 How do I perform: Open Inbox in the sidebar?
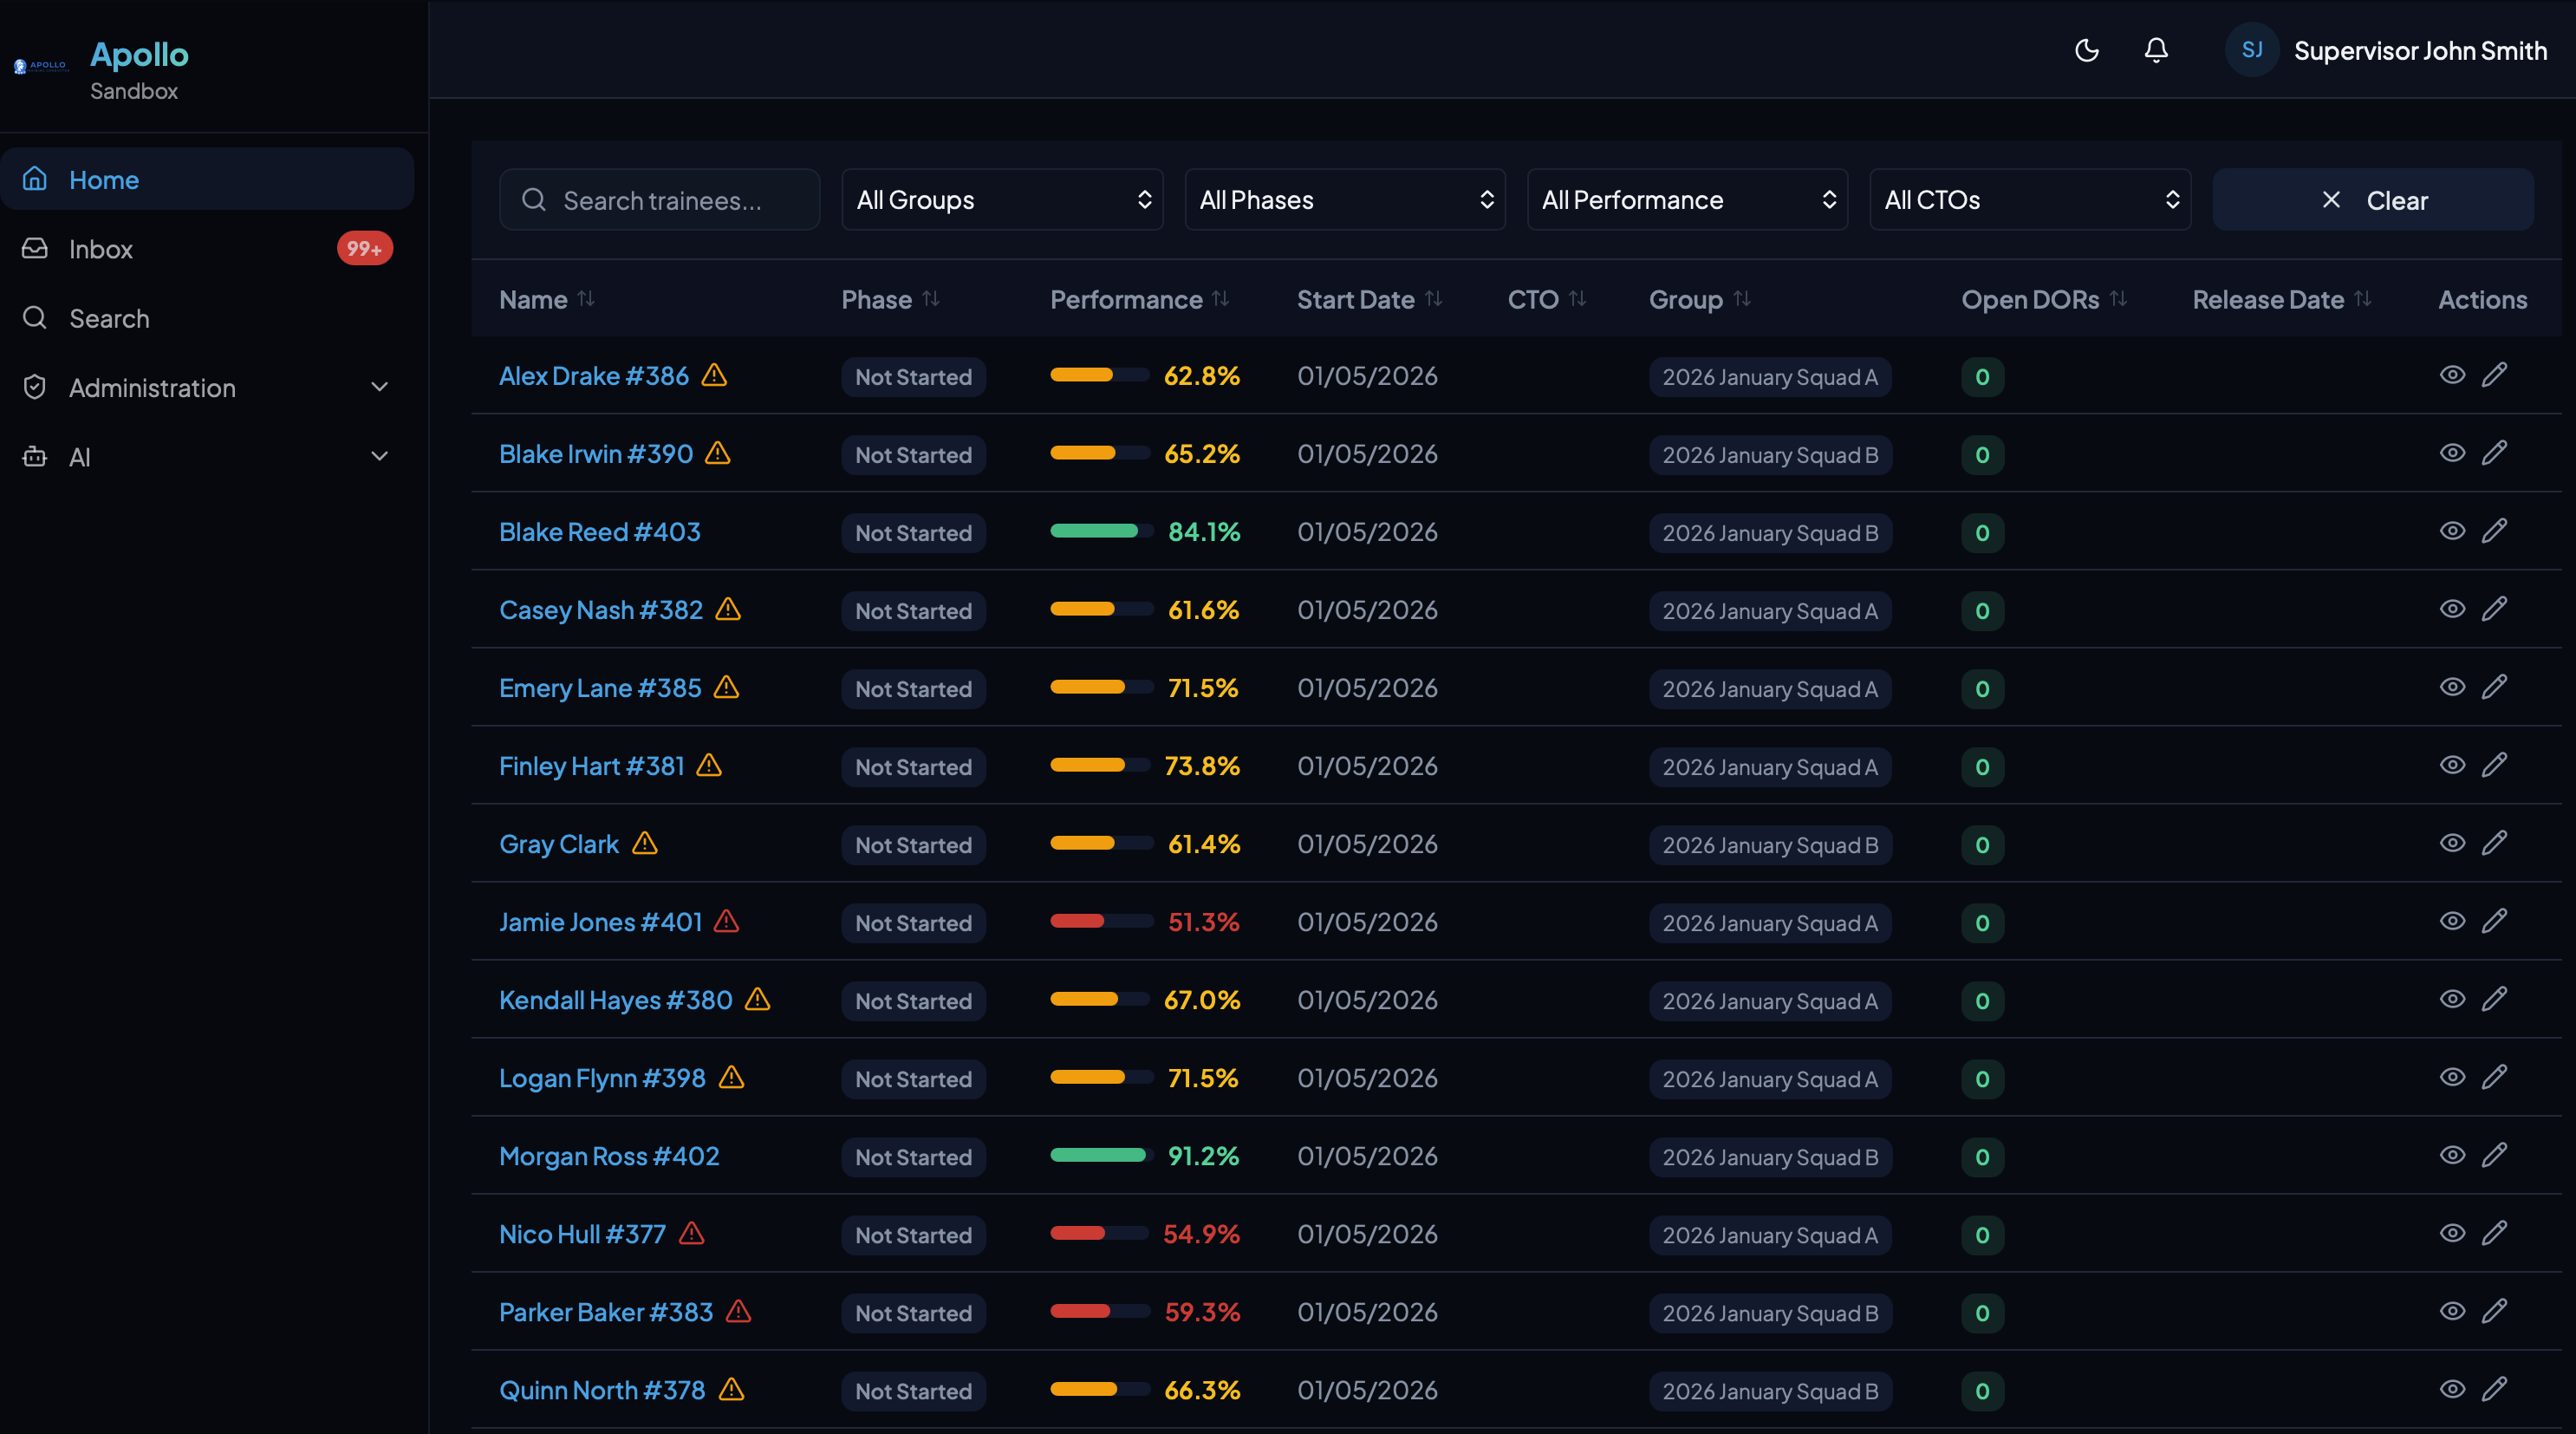pos(101,249)
